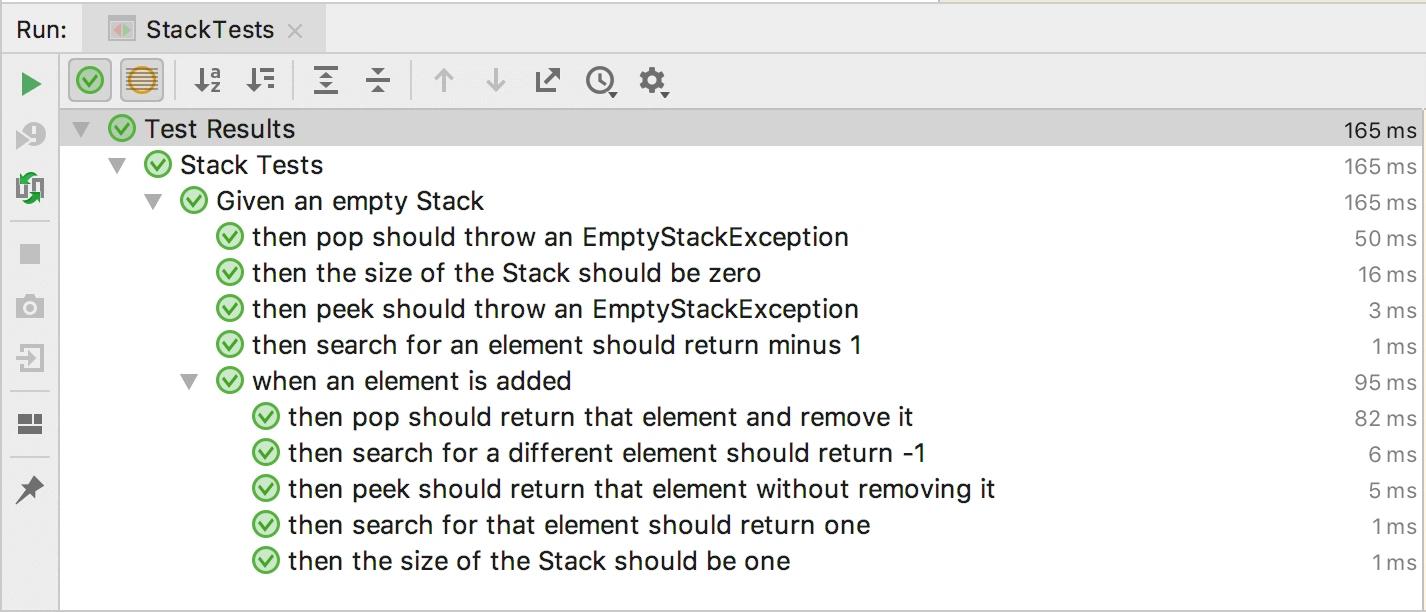This screenshot has width=1426, height=612.
Task: Click the Rerun failed tests icon
Action: [31, 135]
